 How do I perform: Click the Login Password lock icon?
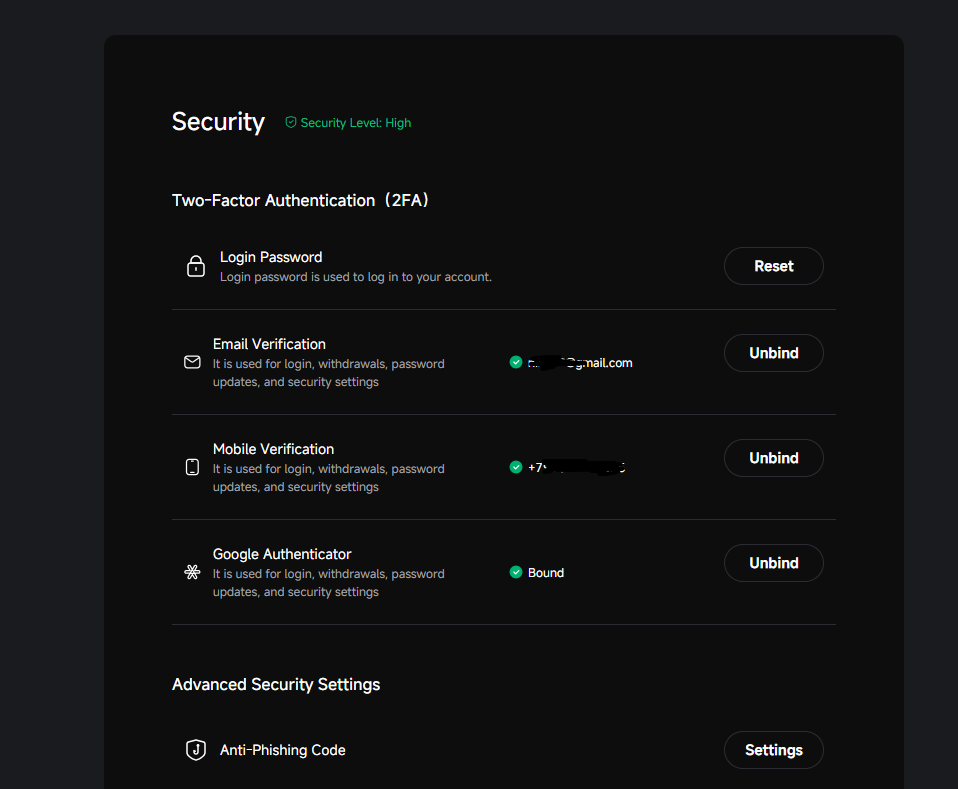click(196, 266)
